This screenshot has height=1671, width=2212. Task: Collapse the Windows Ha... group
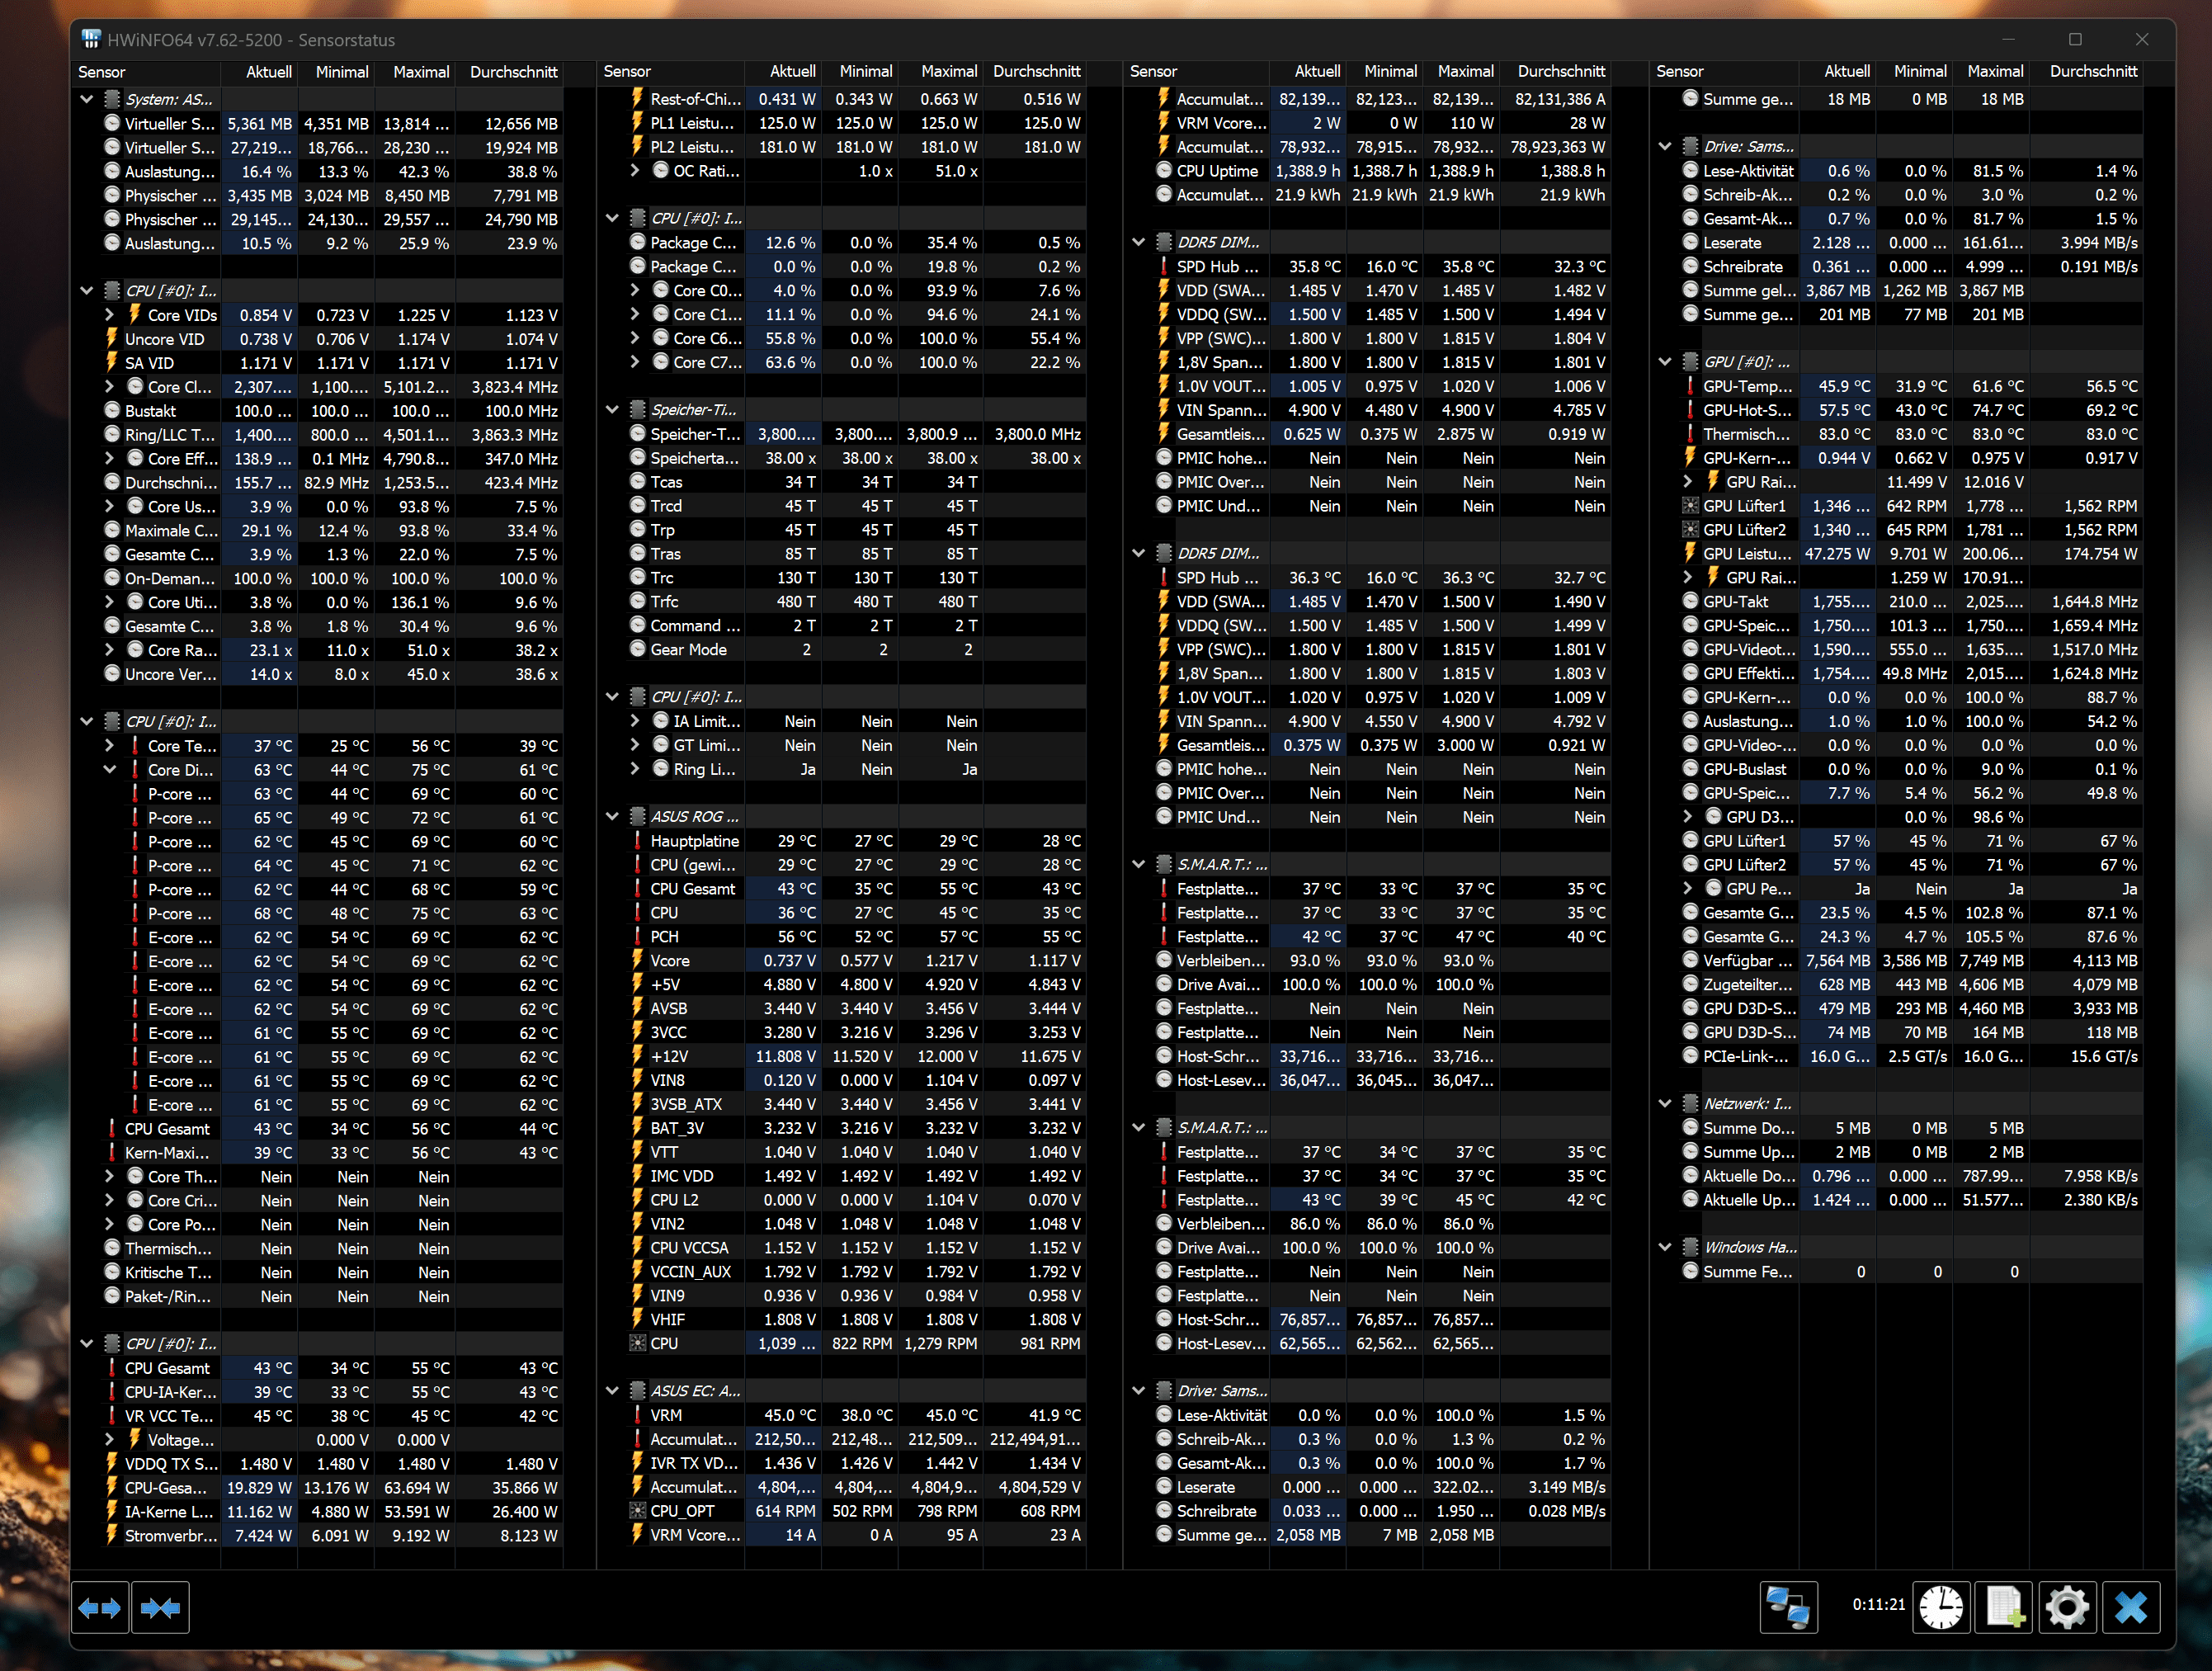point(1666,1247)
